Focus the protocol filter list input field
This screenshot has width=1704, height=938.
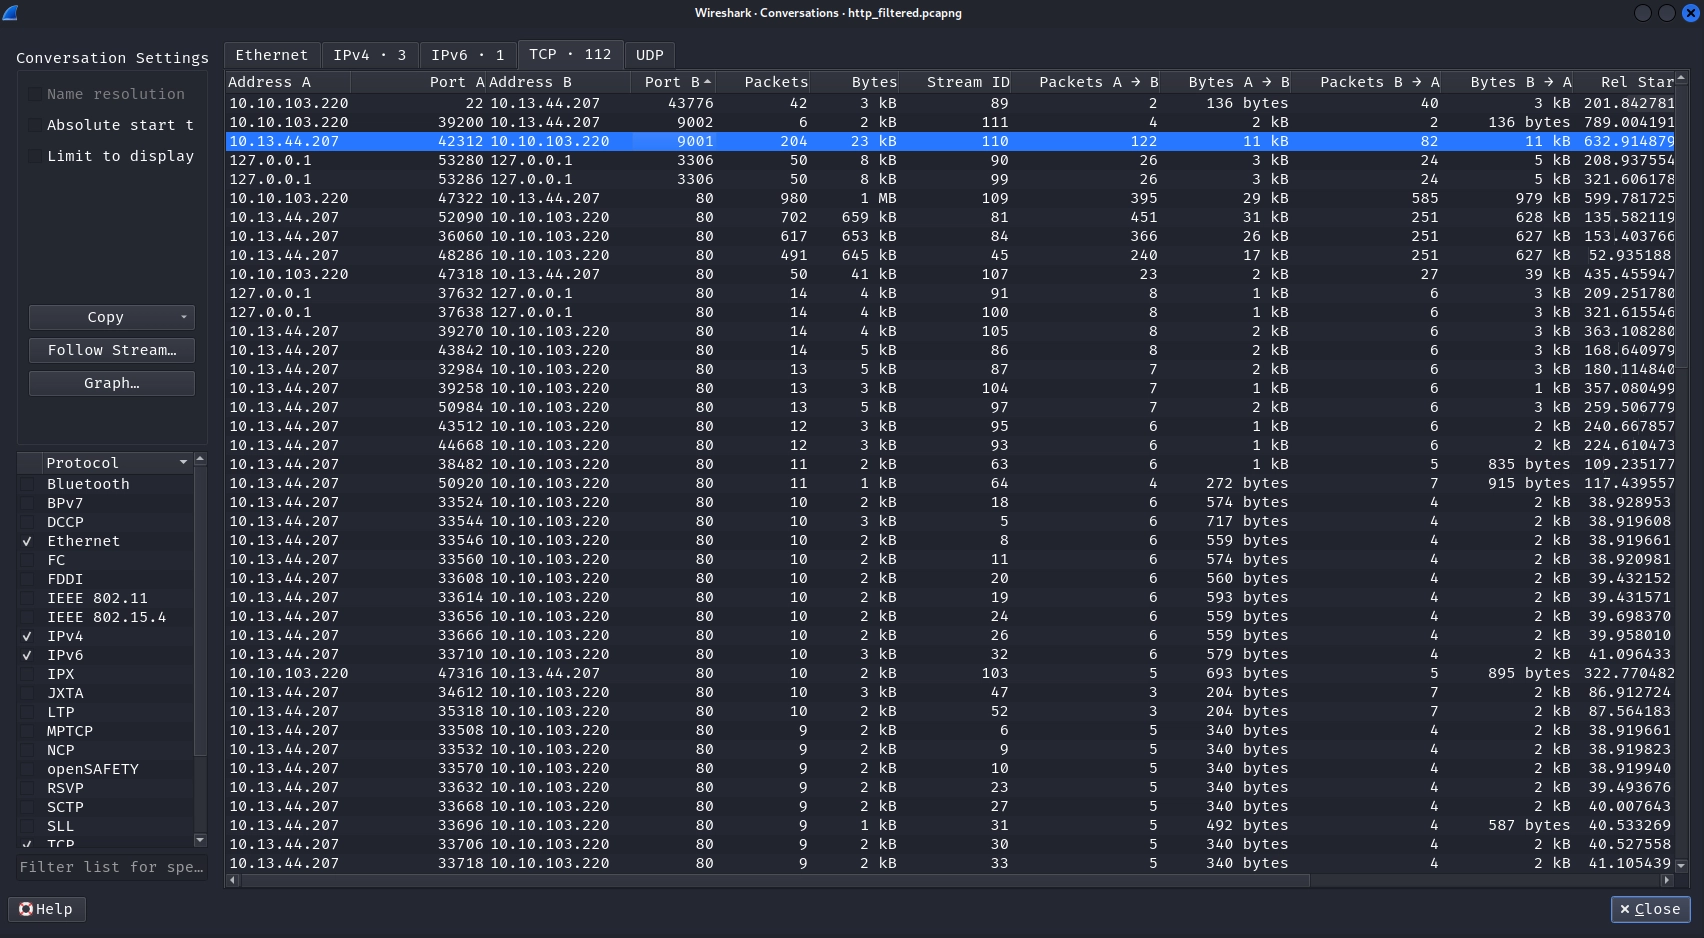coord(112,867)
